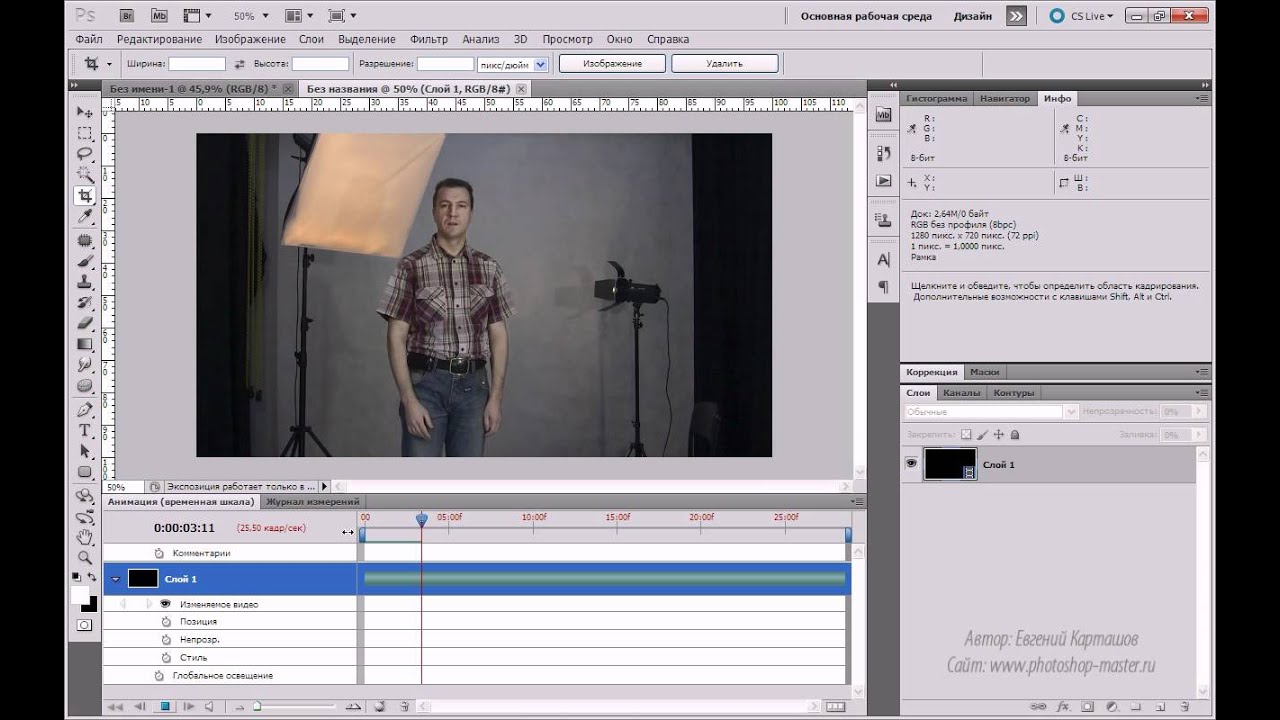The image size is (1280, 720).
Task: Open пикс/дюйм units dropdown
Action: click(513, 64)
